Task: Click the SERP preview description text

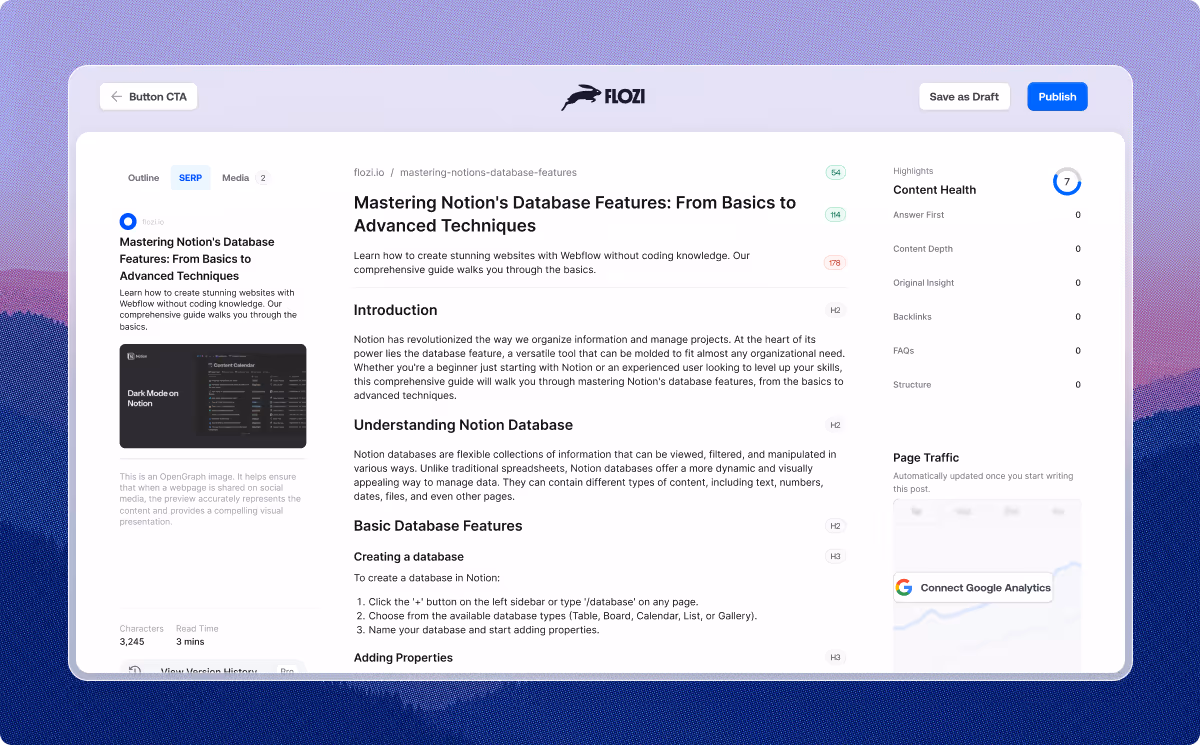Action: (x=208, y=310)
